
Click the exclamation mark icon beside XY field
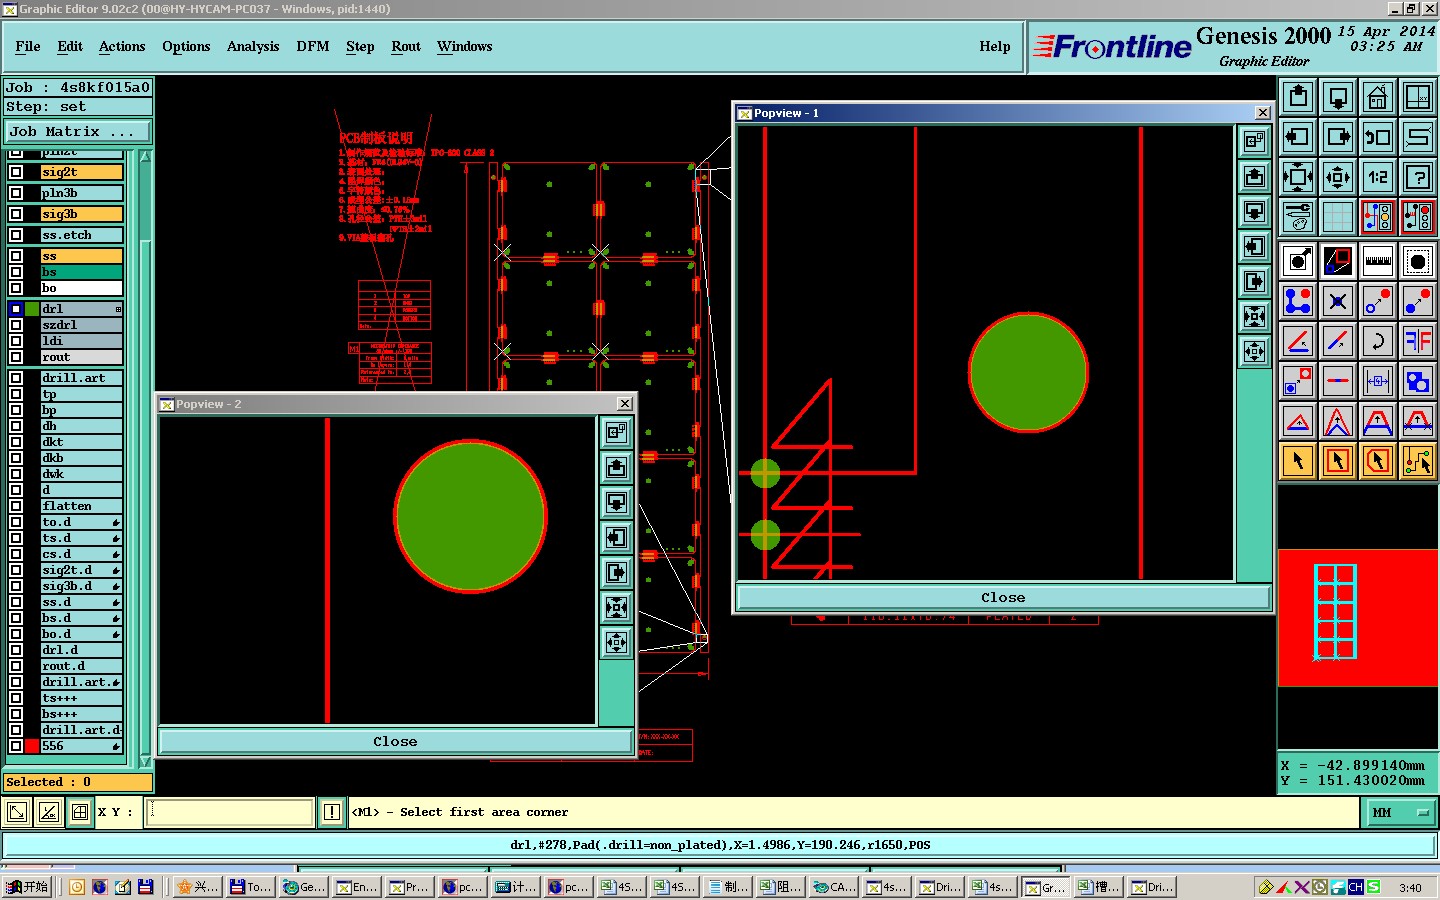[332, 812]
